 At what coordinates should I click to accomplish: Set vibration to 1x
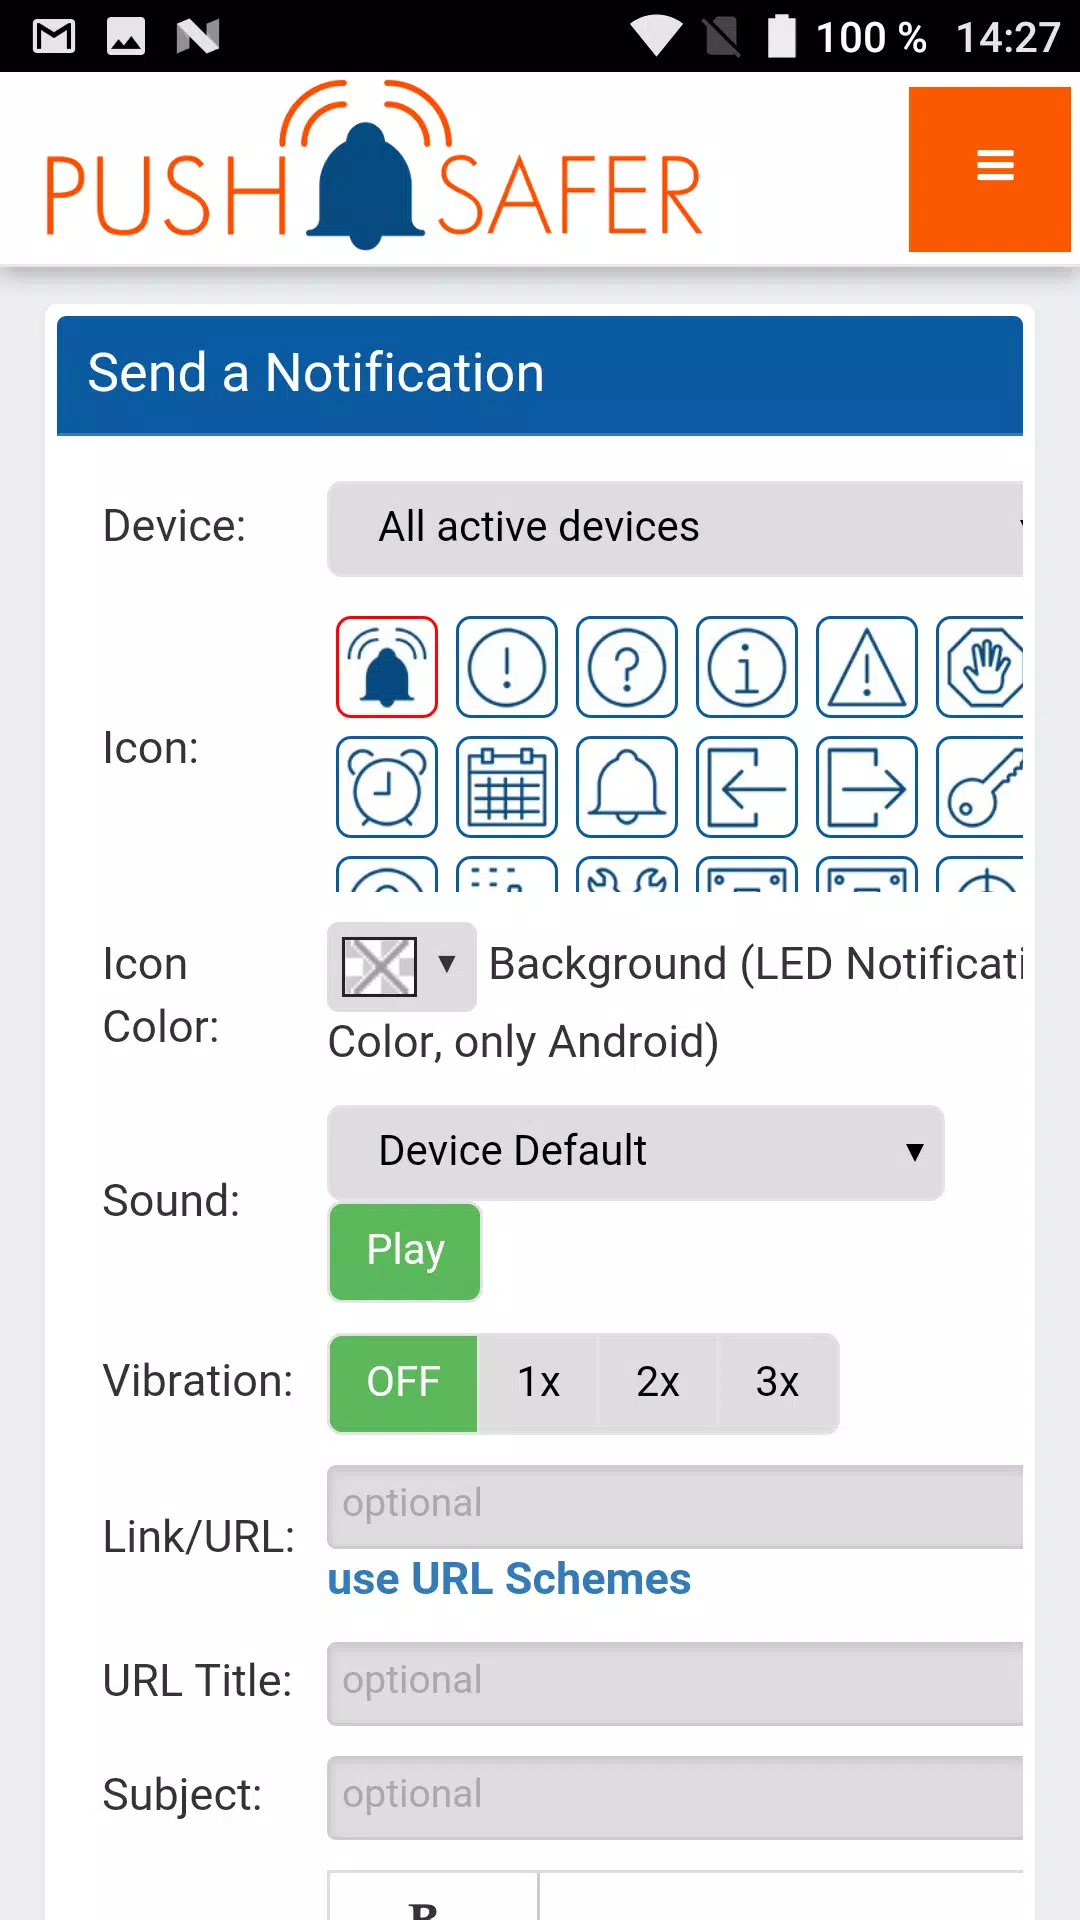tap(538, 1383)
